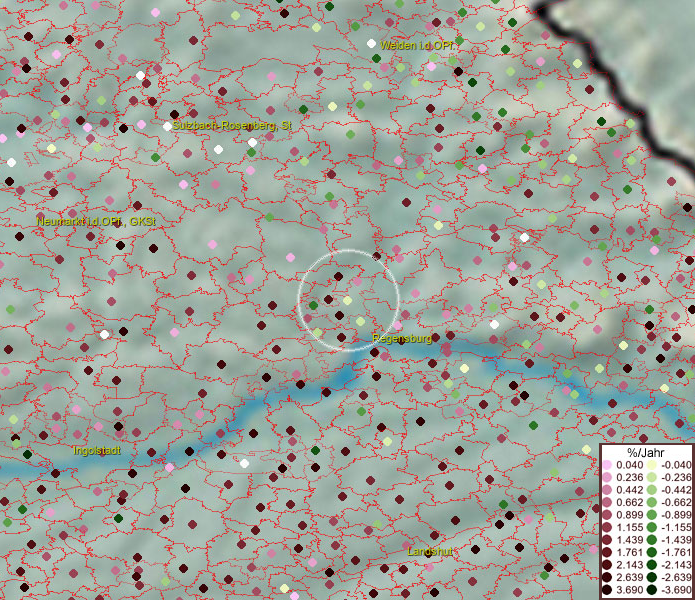Pick the -1.439 legend color swatch
Screen dimensions: 695x600
coord(652,540)
